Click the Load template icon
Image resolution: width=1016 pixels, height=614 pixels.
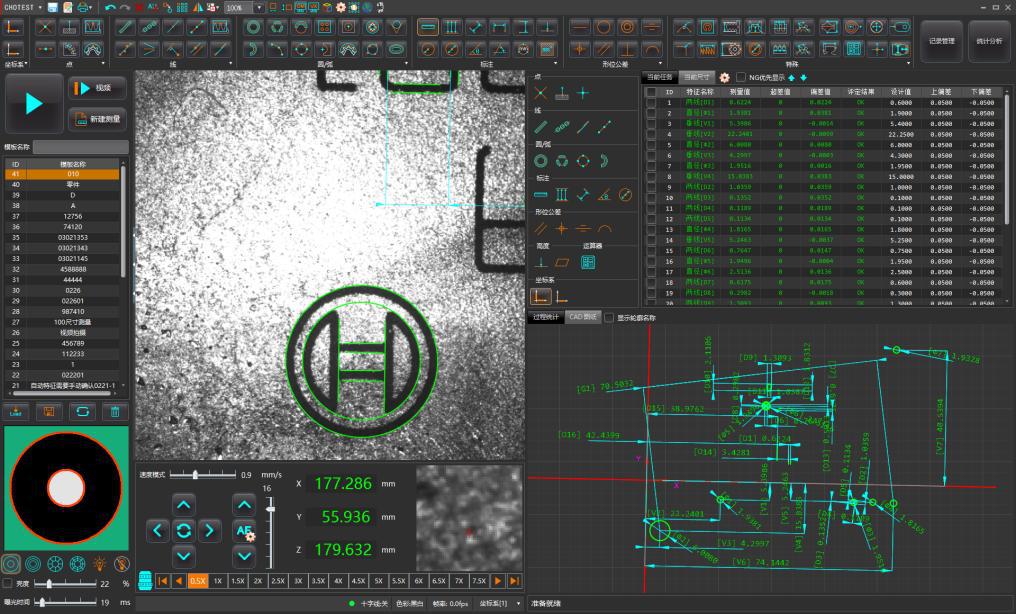[16, 411]
